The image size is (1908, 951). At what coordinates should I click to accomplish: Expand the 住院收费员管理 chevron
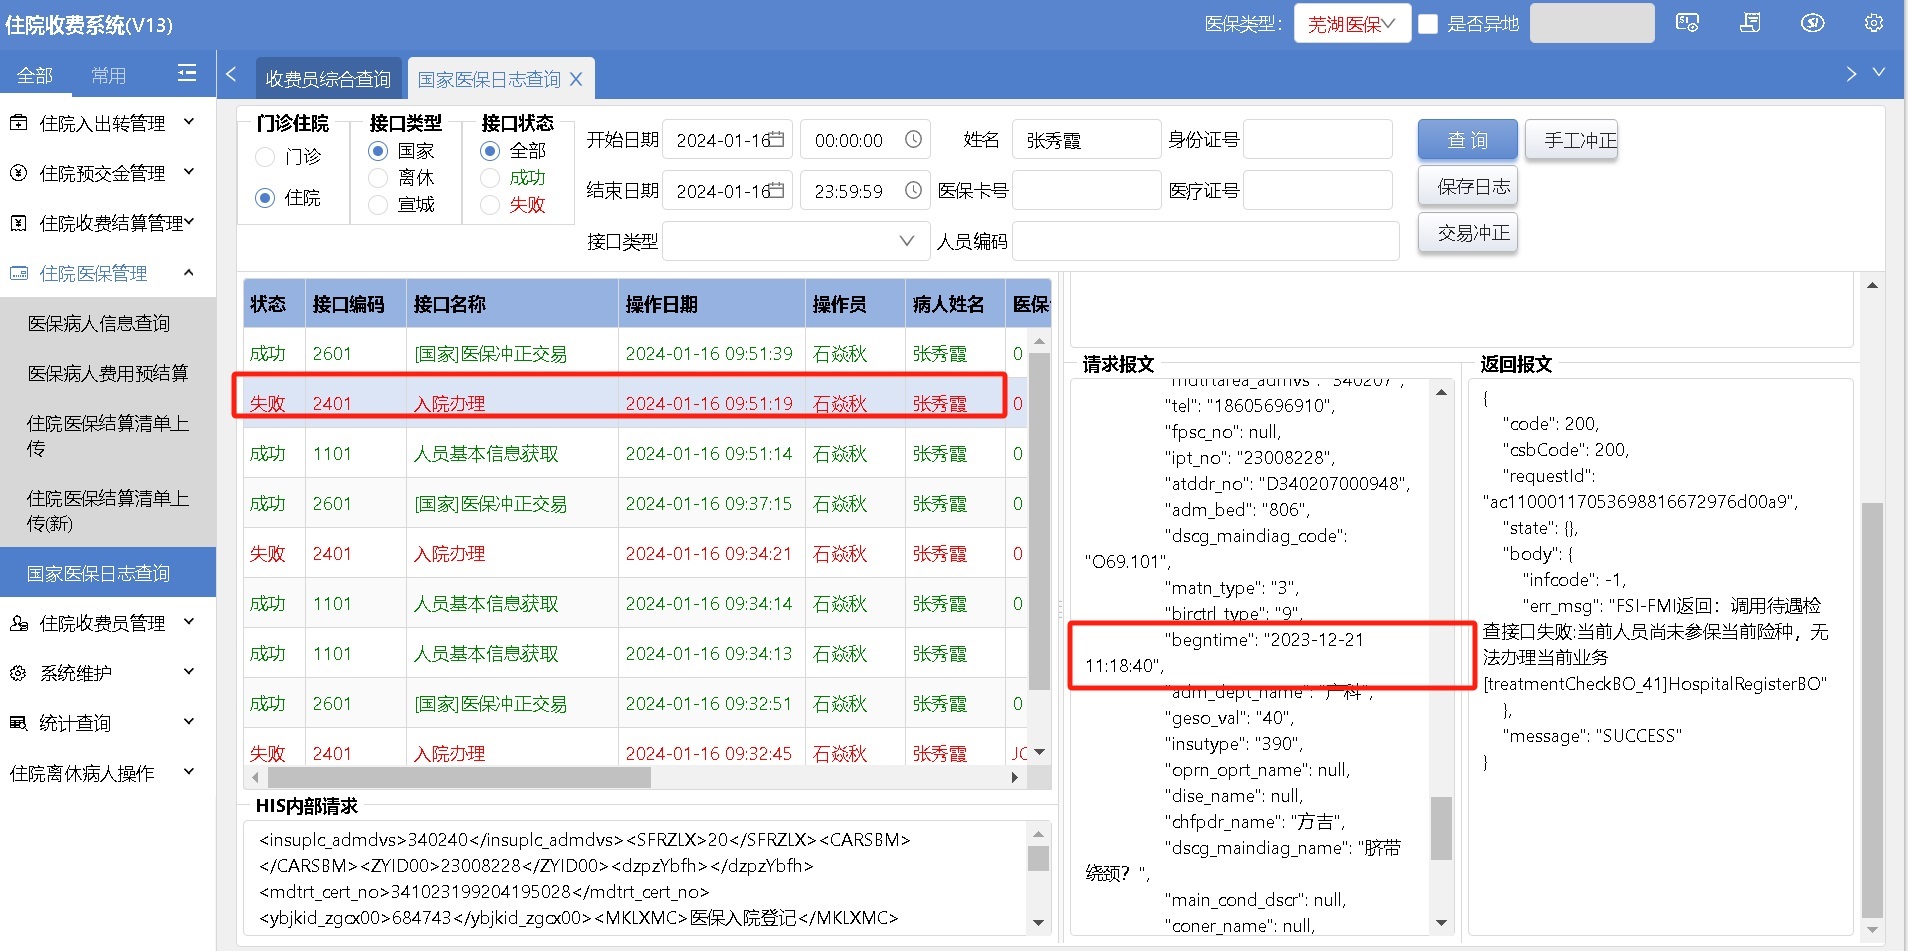[x=189, y=622]
